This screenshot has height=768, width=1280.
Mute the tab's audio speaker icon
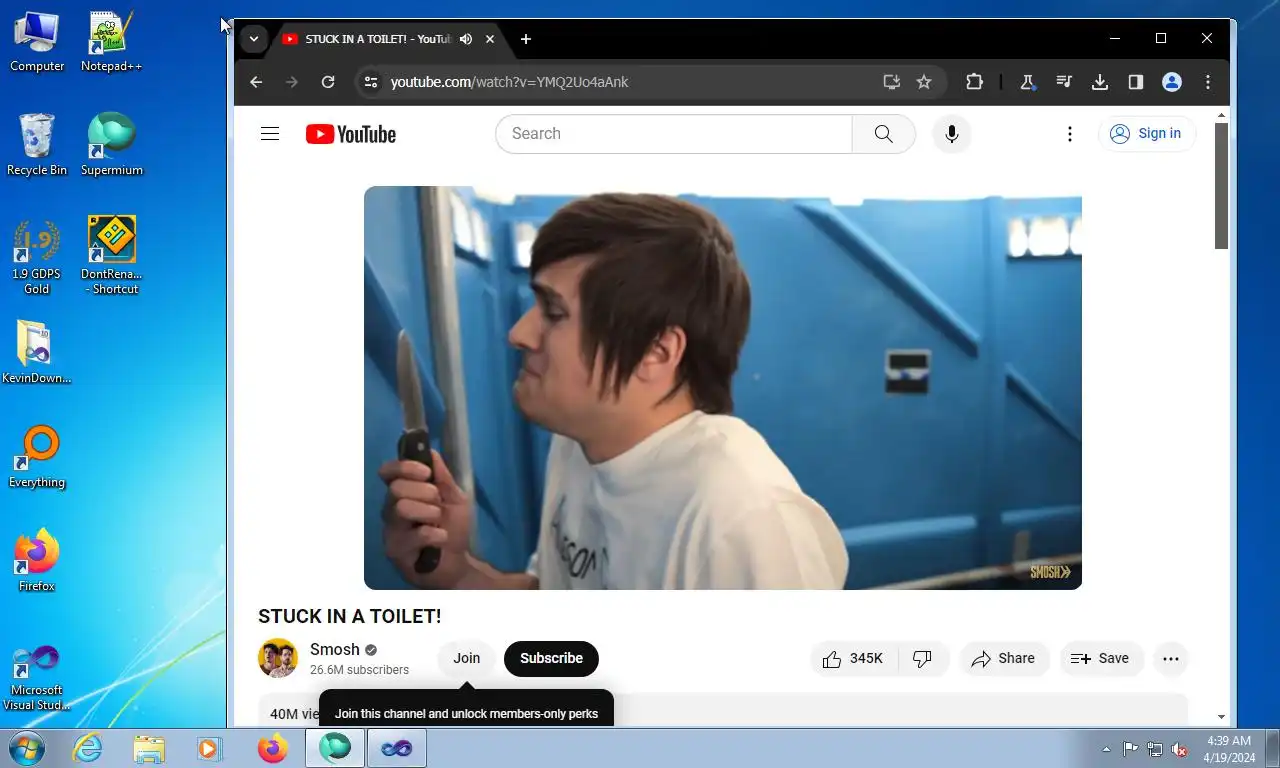coord(466,39)
